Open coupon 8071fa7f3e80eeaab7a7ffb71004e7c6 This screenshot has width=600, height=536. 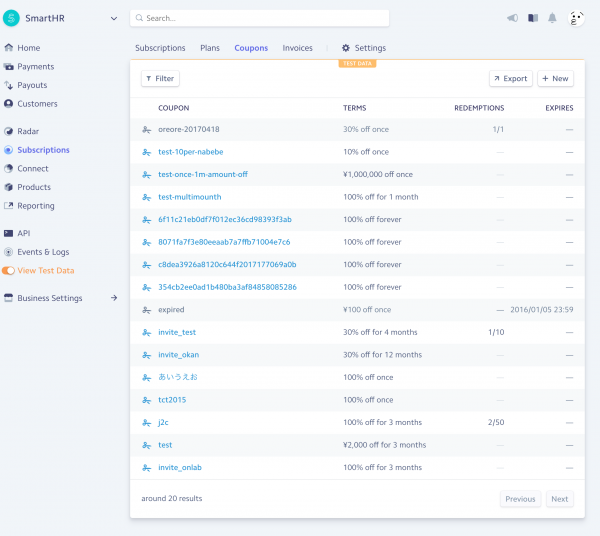click(224, 242)
